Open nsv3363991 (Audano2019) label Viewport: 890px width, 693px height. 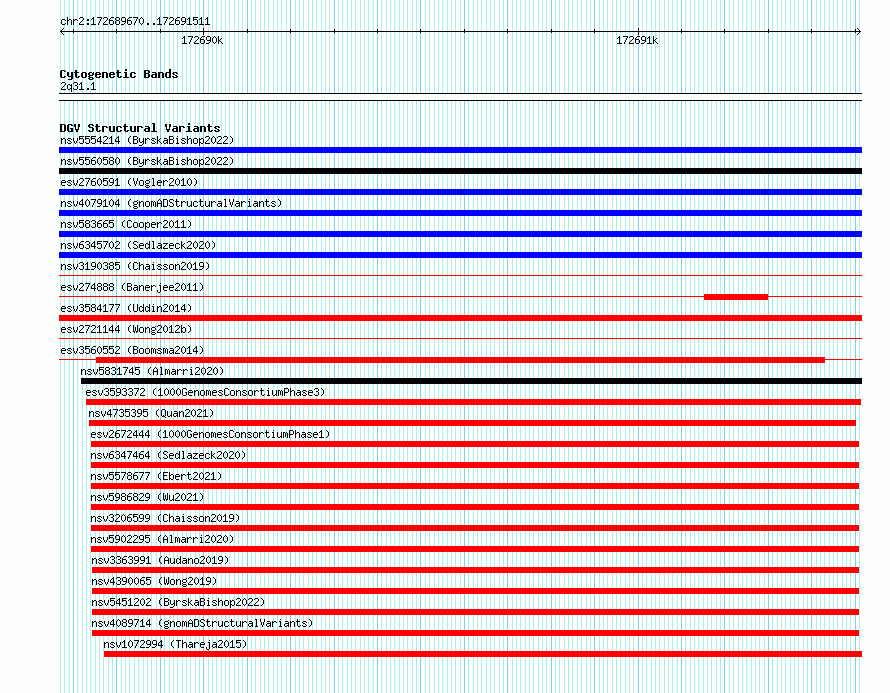(x=160, y=560)
